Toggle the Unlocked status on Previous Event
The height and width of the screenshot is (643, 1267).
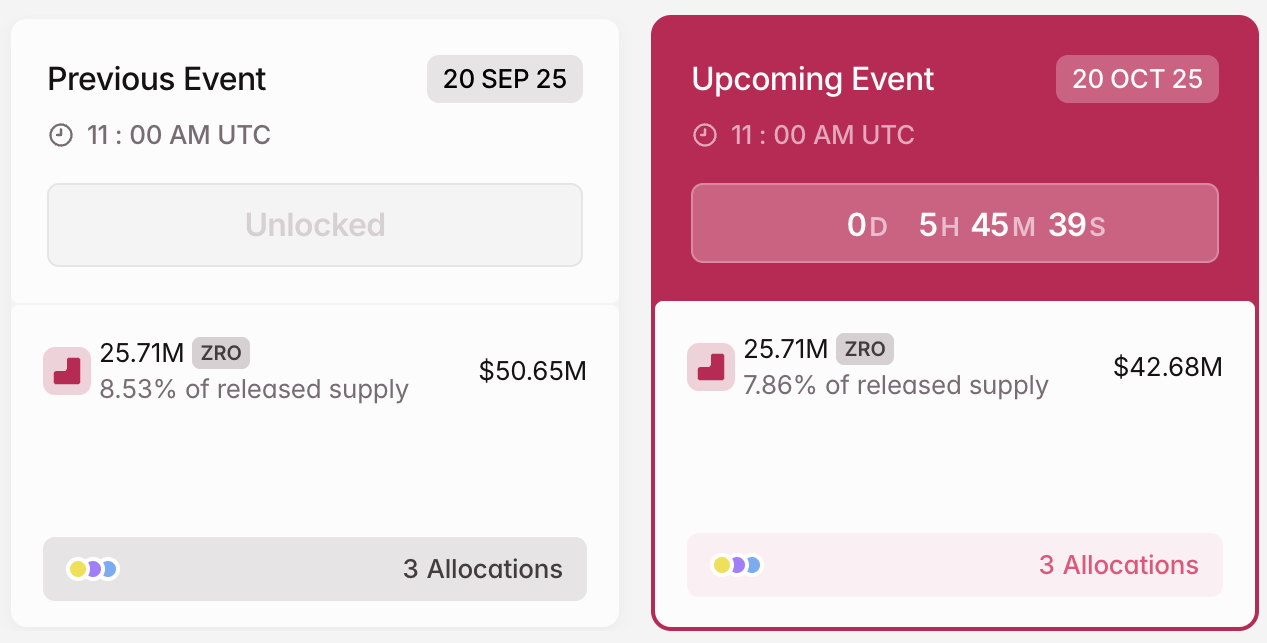coord(314,224)
